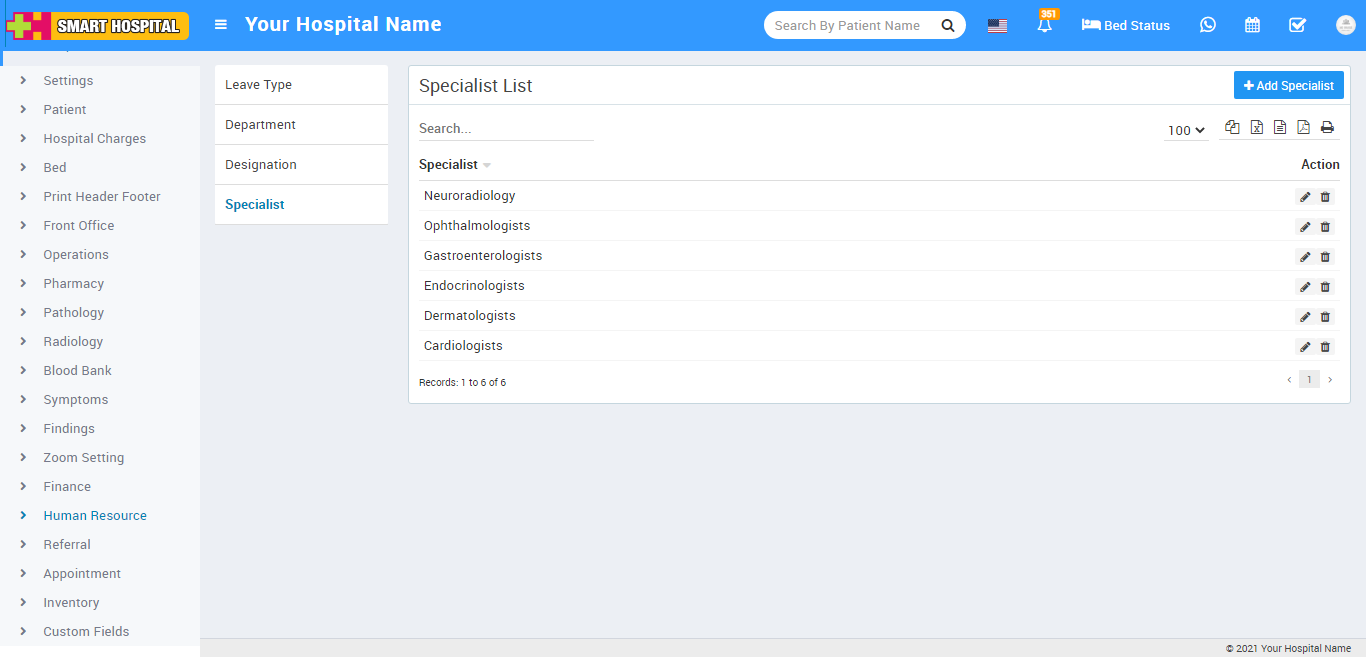The height and width of the screenshot is (657, 1366).
Task: Click the notification bell icon
Action: point(1045,26)
